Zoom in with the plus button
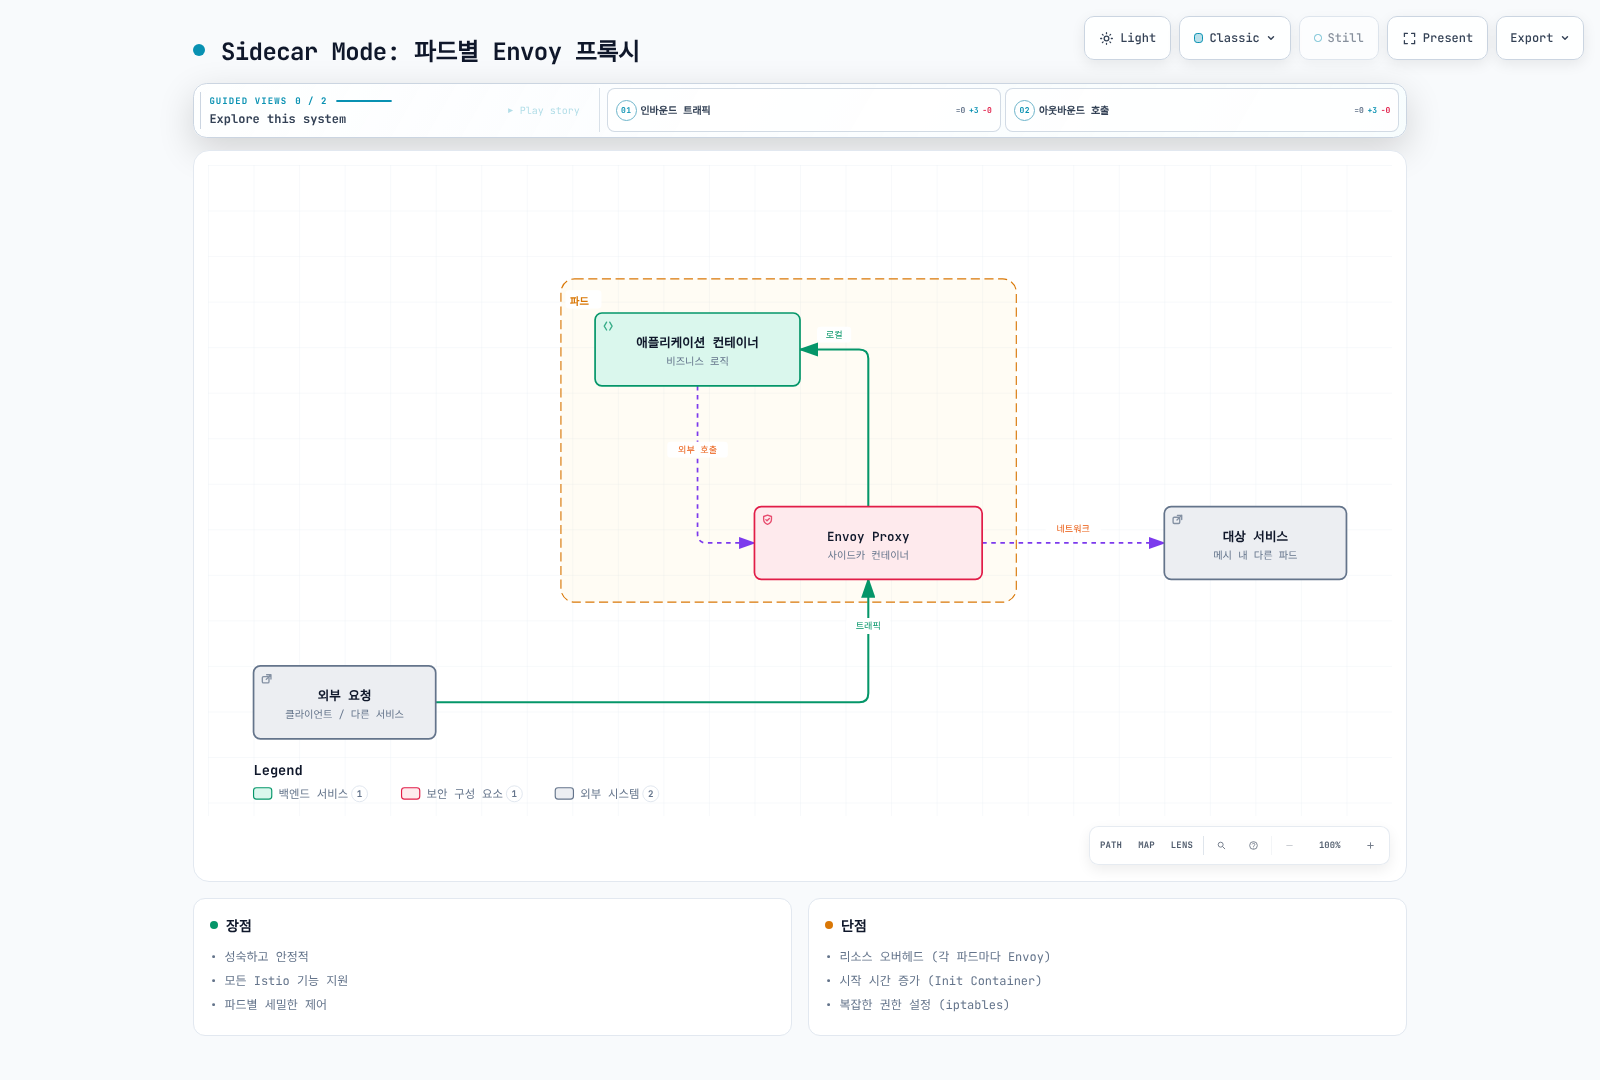Viewport: 1600px width, 1080px height. coord(1370,845)
